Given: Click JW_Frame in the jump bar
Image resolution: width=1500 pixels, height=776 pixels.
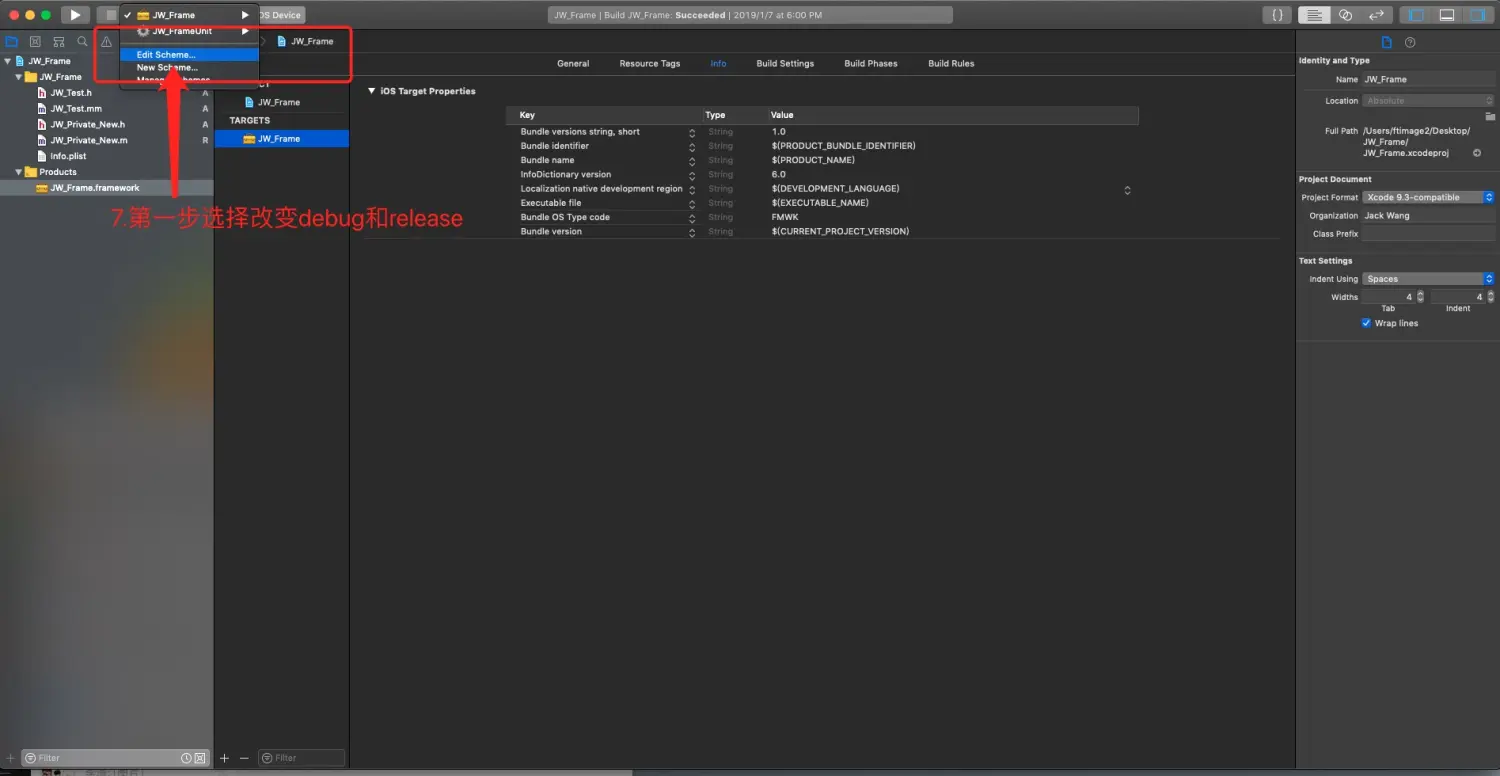Looking at the screenshot, I should point(305,41).
